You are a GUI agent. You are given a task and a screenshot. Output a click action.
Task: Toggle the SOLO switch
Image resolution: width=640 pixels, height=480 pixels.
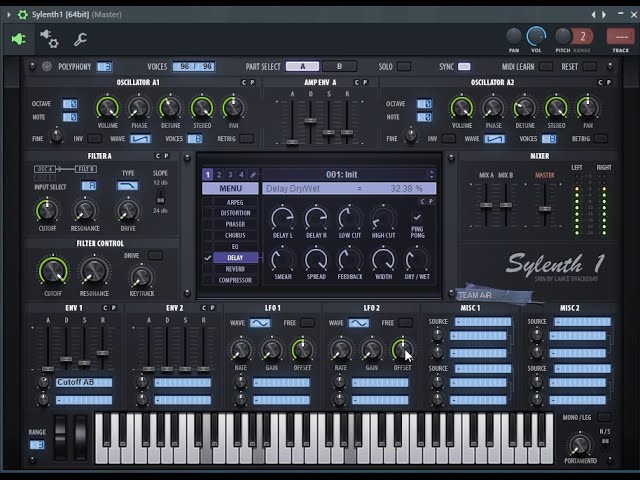coord(404,67)
